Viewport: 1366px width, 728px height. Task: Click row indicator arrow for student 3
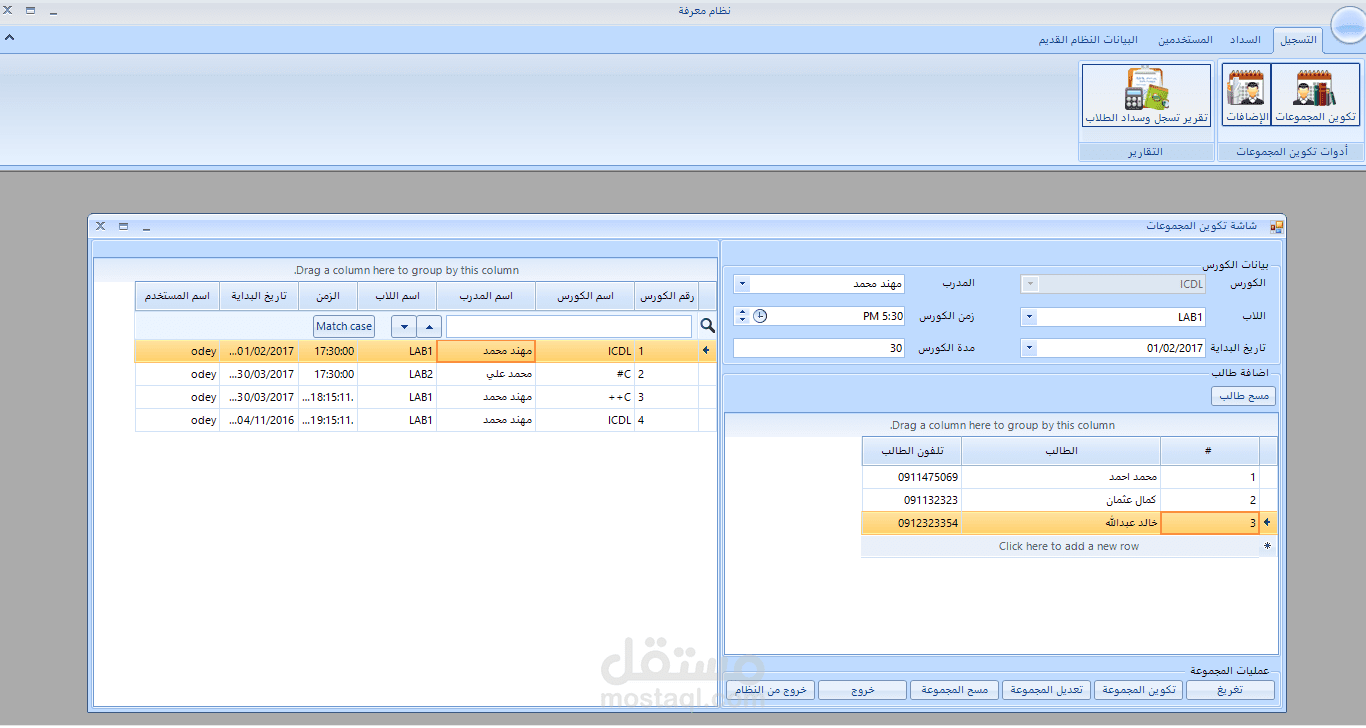(1268, 523)
